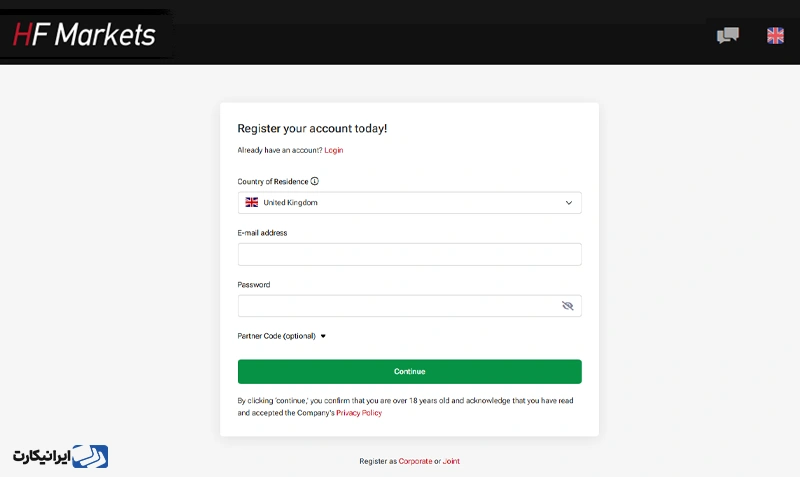The width and height of the screenshot is (800, 477).
Task: Expand the Partner Code (optional) section
Action: 281,336
